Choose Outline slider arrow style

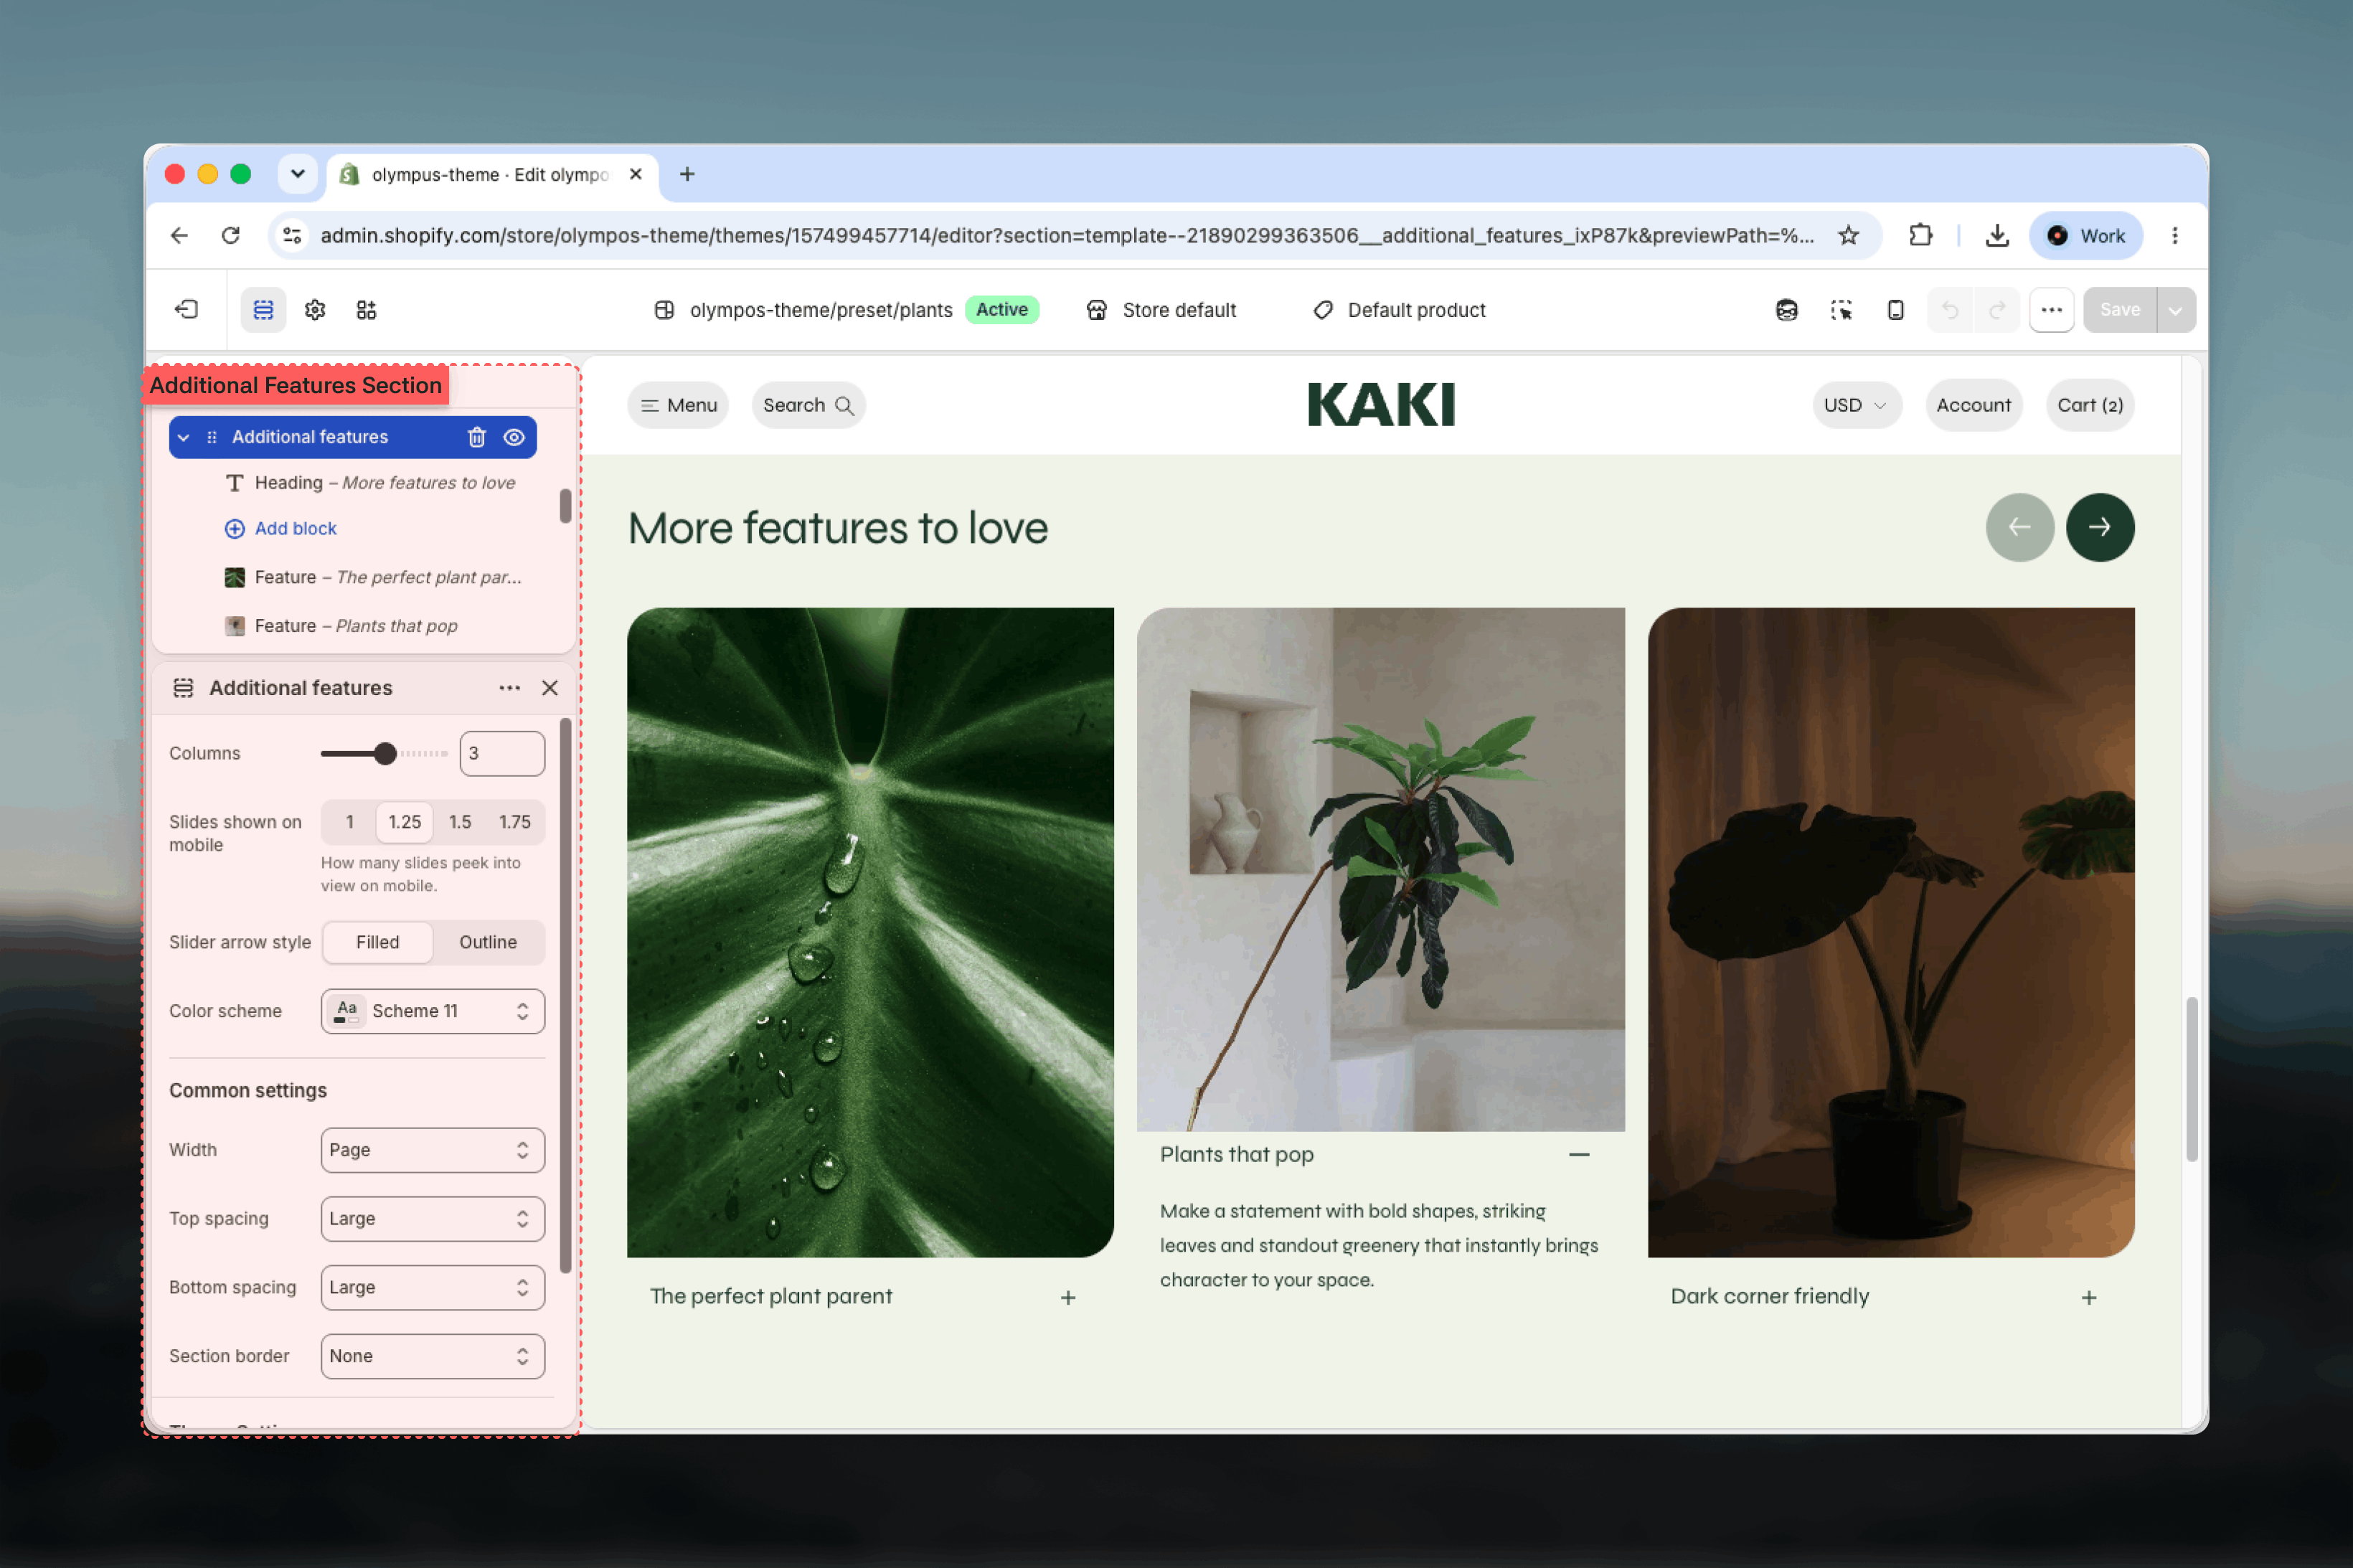pos(488,942)
